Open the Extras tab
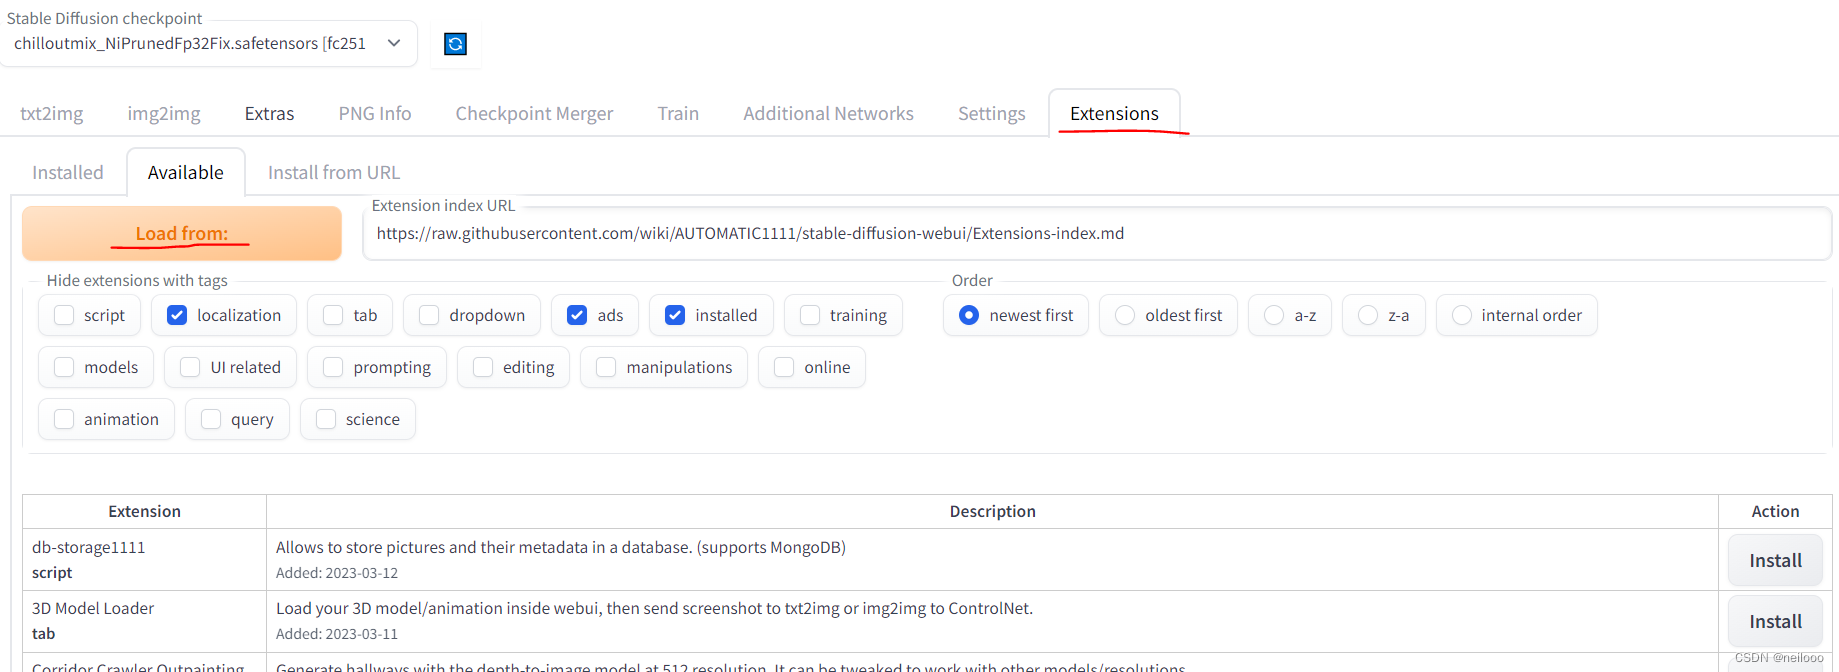1839x672 pixels. (x=270, y=114)
